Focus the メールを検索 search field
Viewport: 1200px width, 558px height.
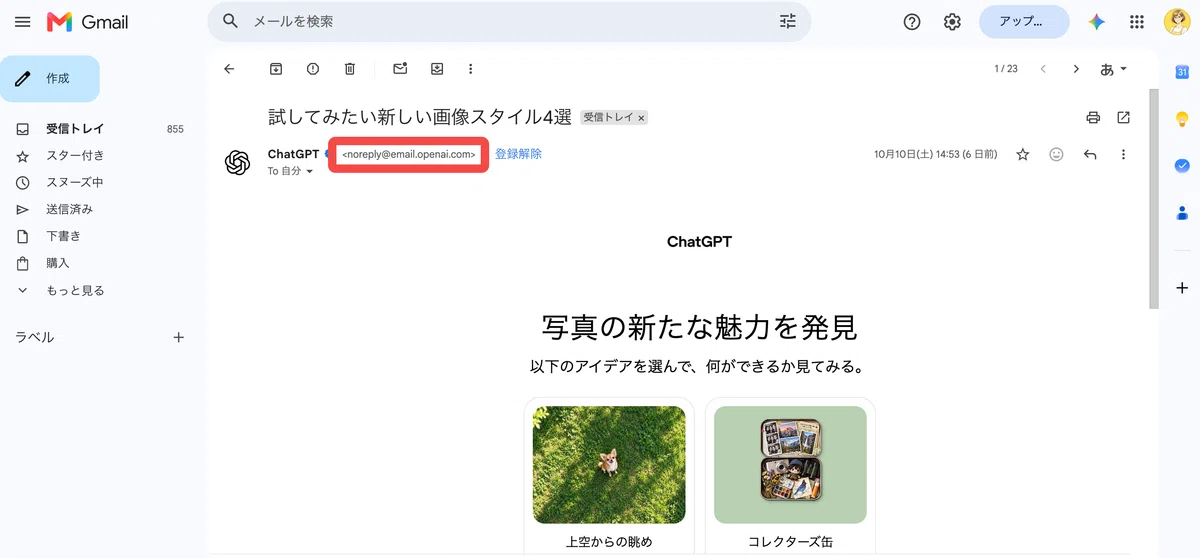point(510,21)
